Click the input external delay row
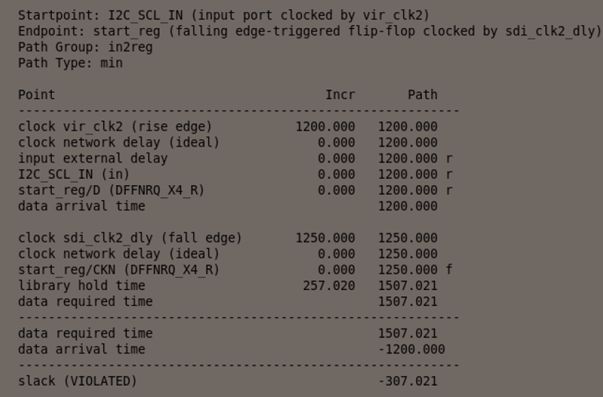Viewport: 603px width, 397px height. (x=235, y=158)
